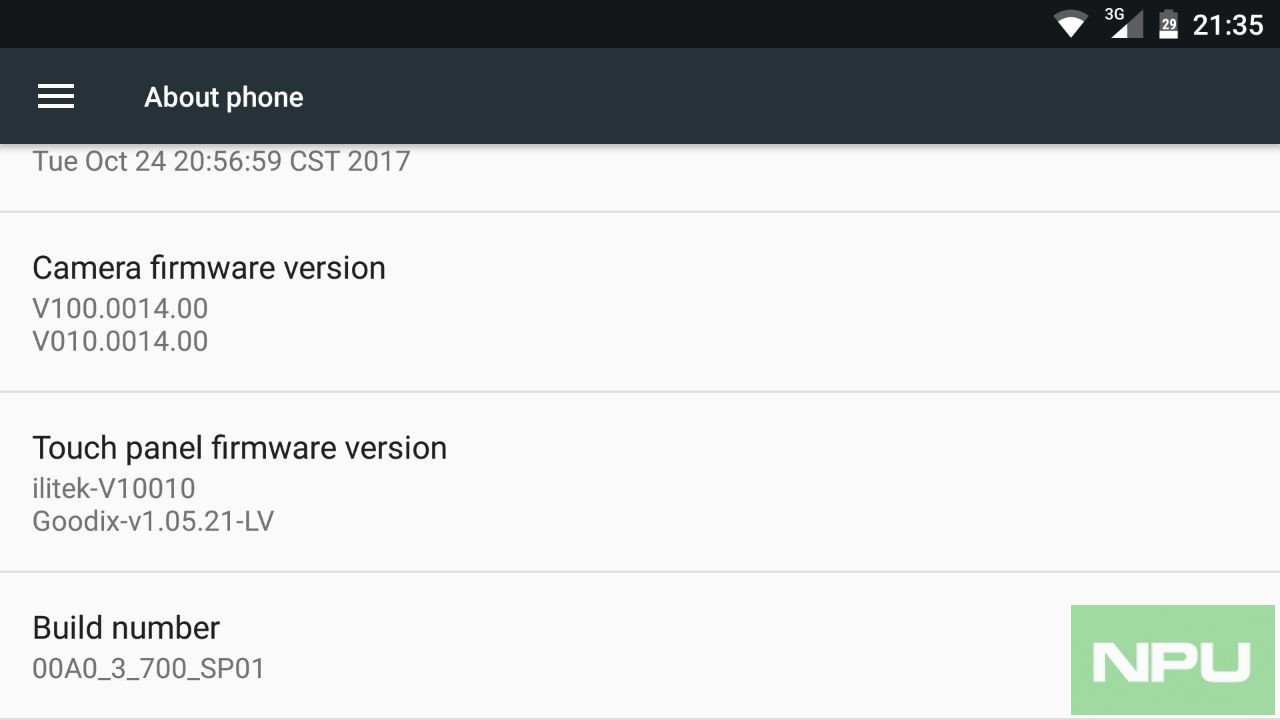Tap the Wi-Fi status icon
This screenshot has height=720, width=1280.
tap(1071, 24)
